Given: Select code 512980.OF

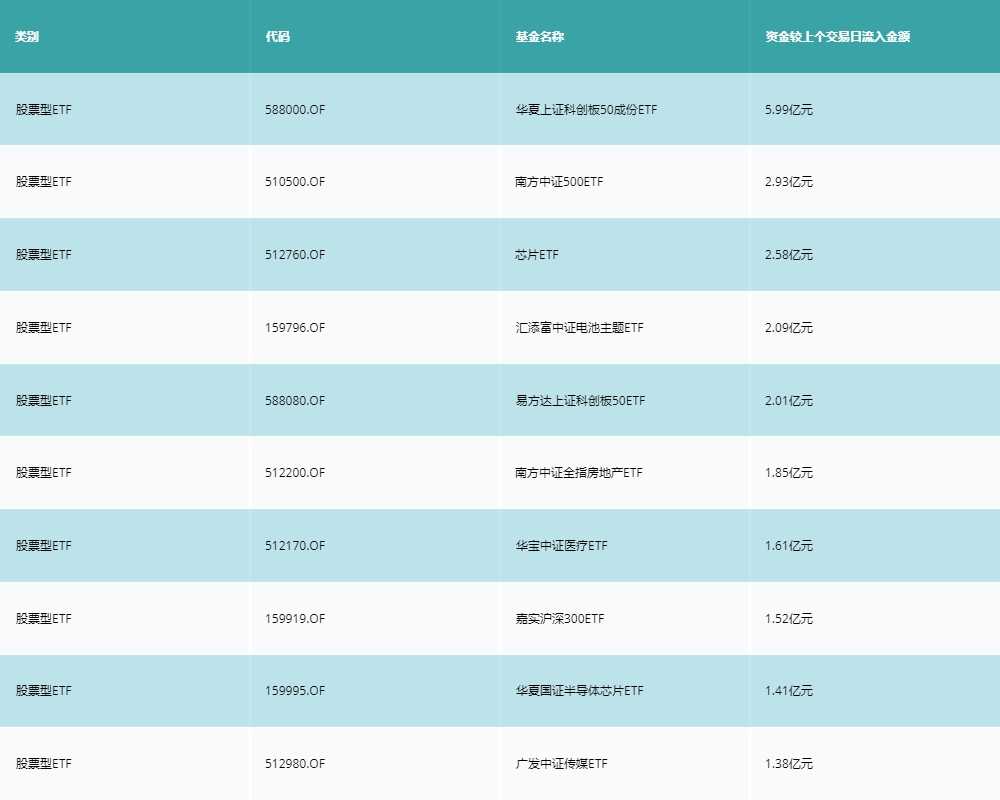Looking at the screenshot, I should click(x=295, y=763).
